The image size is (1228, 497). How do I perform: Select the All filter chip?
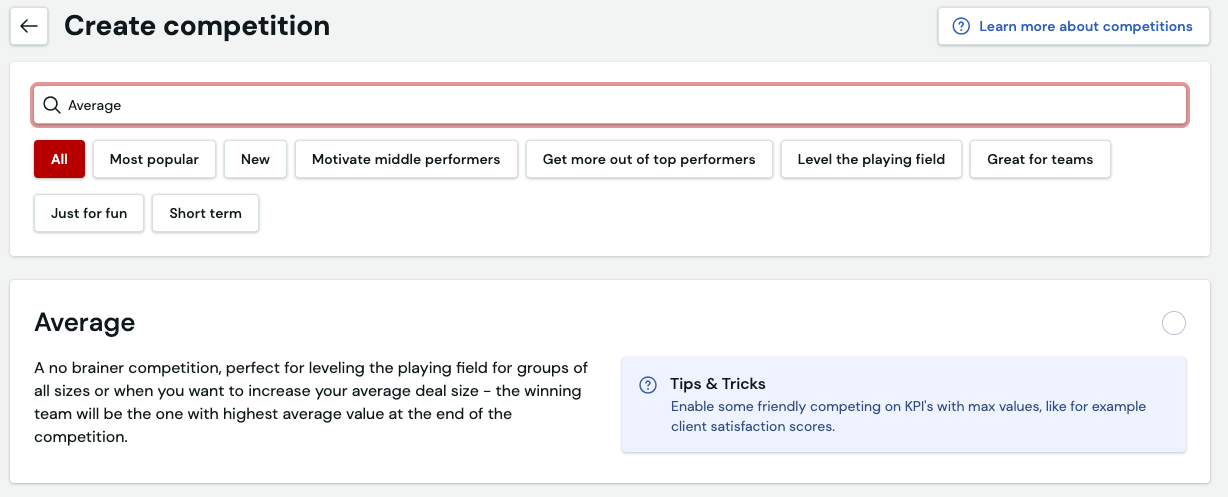click(x=59, y=159)
